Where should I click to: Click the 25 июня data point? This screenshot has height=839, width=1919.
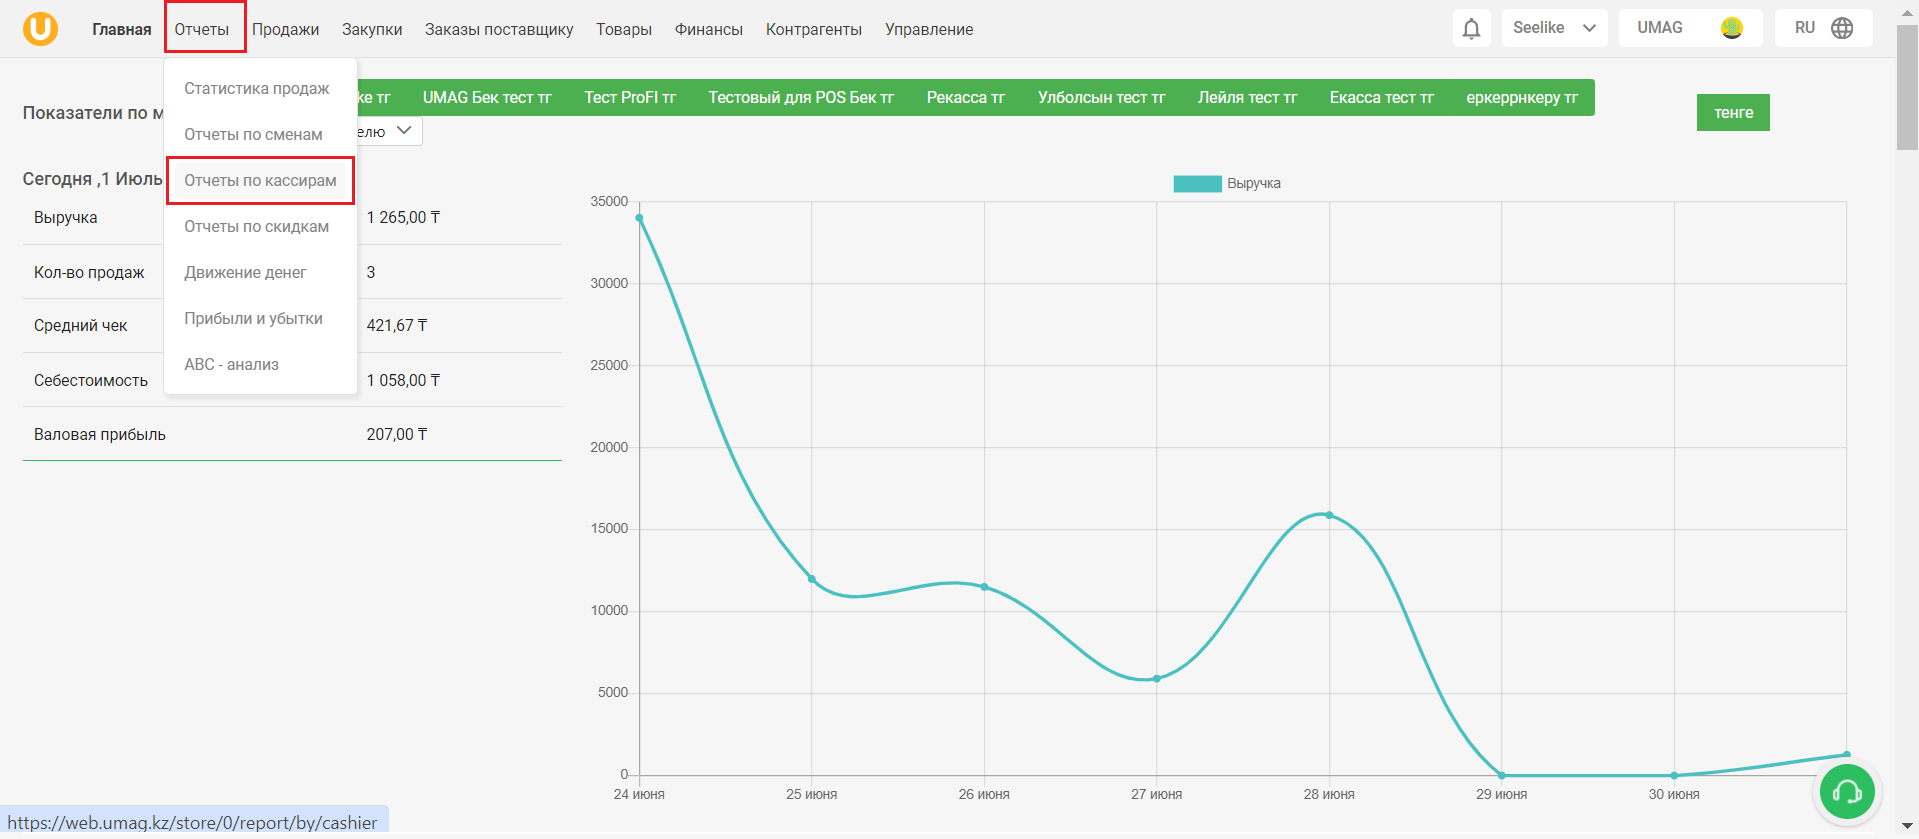(x=812, y=579)
